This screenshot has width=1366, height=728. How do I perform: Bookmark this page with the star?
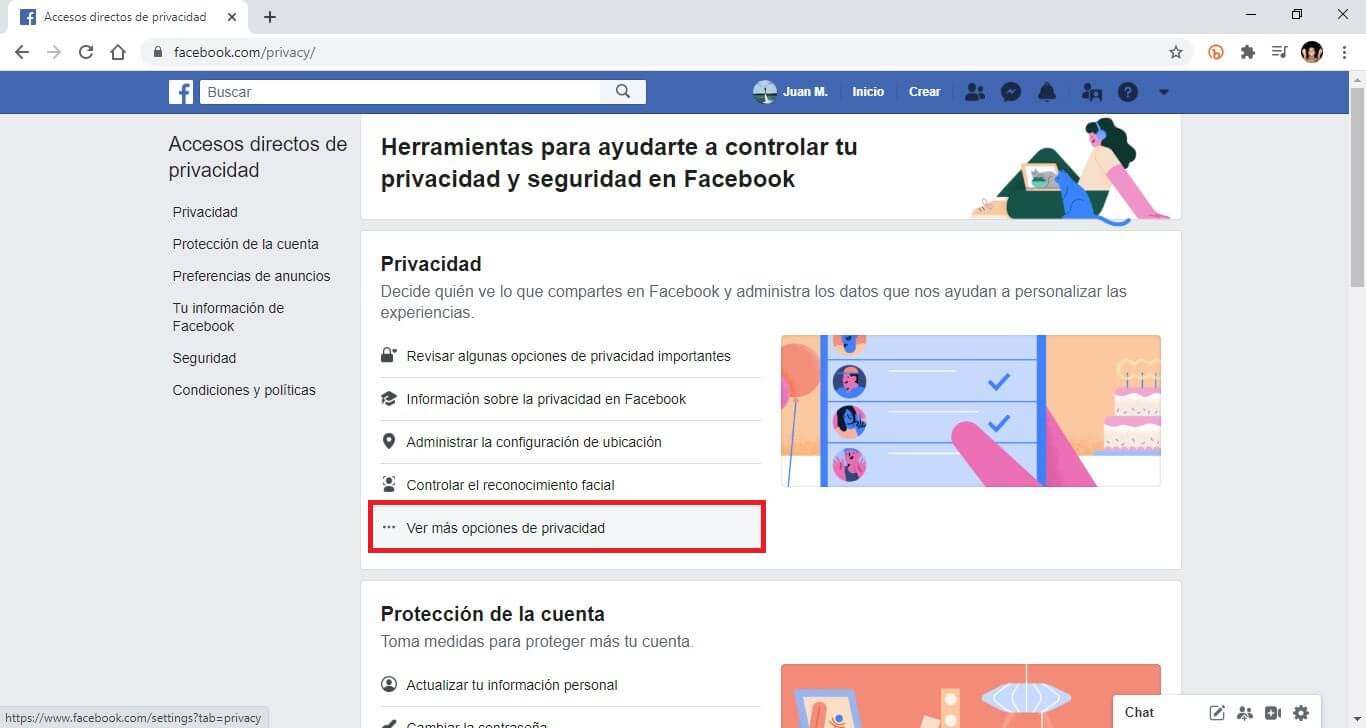coord(1176,52)
